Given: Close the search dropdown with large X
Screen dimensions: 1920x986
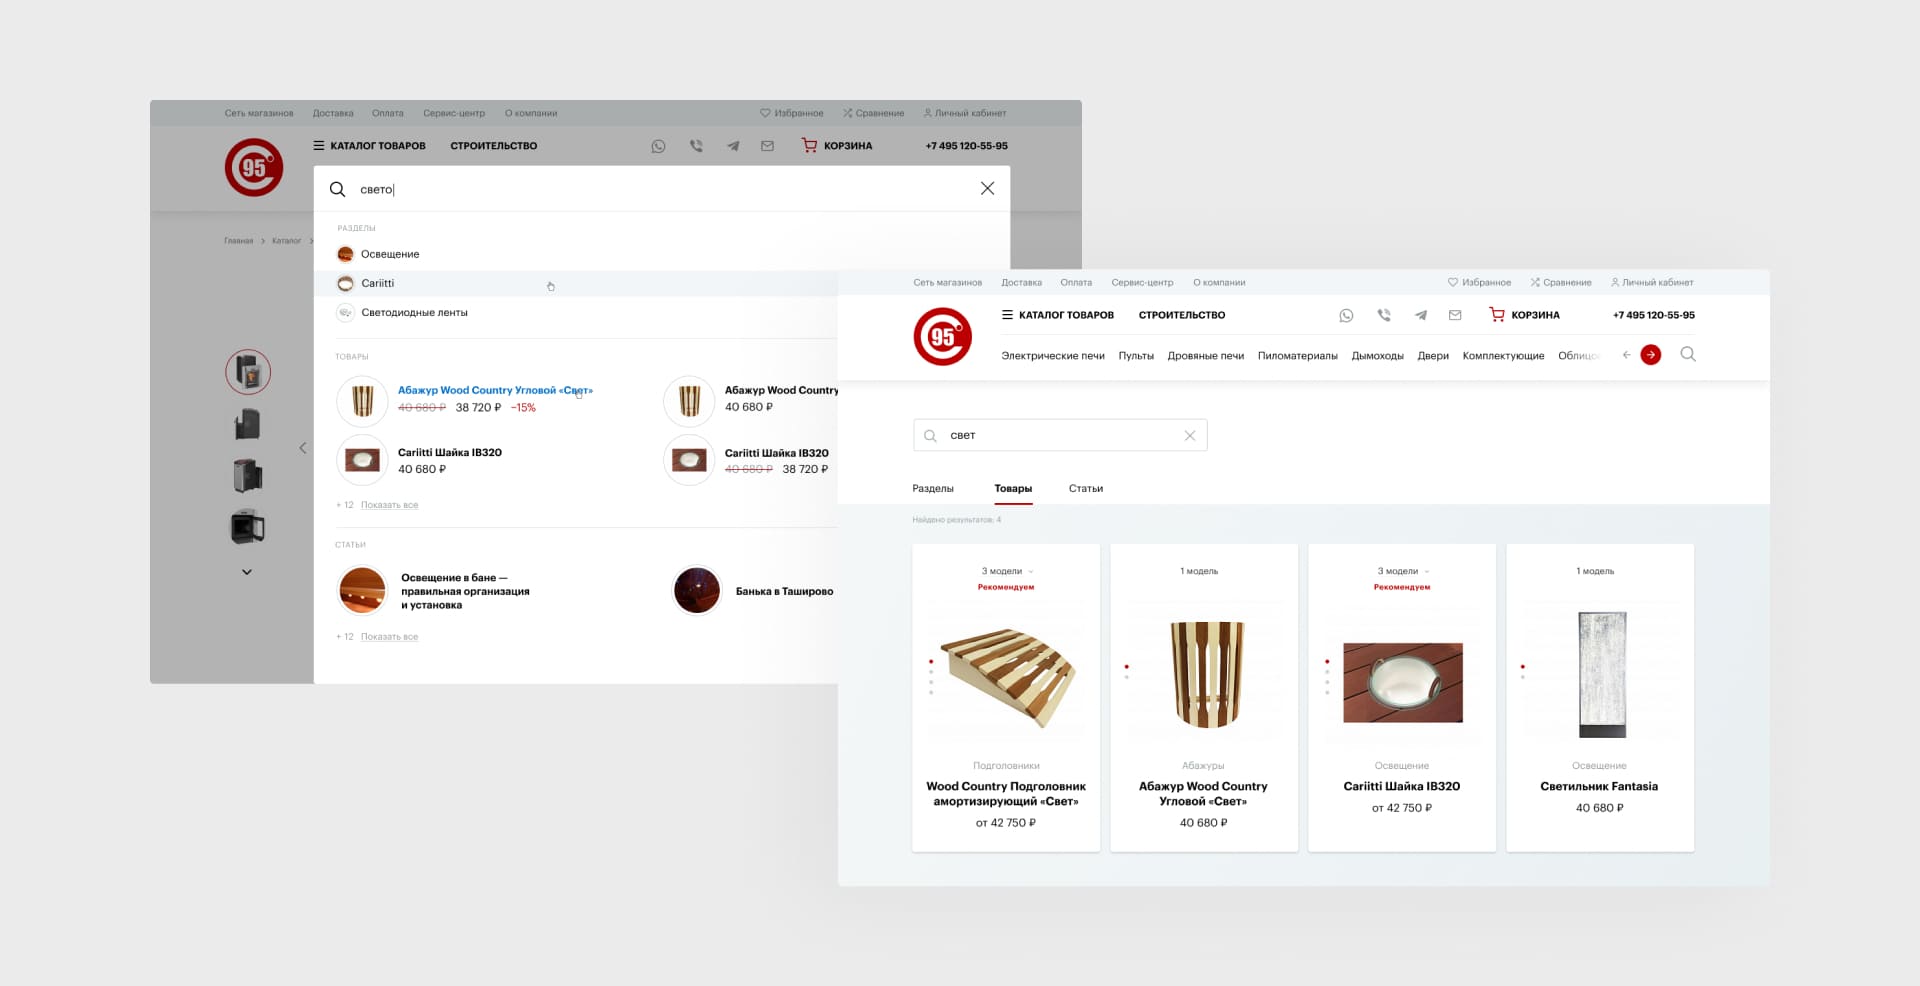Looking at the screenshot, I should [987, 189].
